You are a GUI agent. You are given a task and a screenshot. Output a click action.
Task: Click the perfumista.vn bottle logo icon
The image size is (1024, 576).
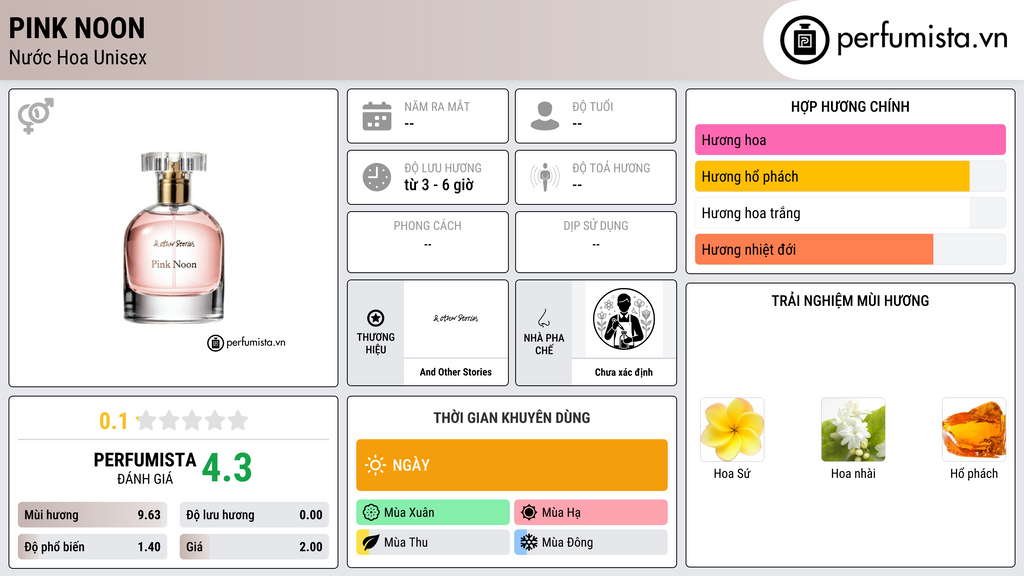[x=804, y=40]
